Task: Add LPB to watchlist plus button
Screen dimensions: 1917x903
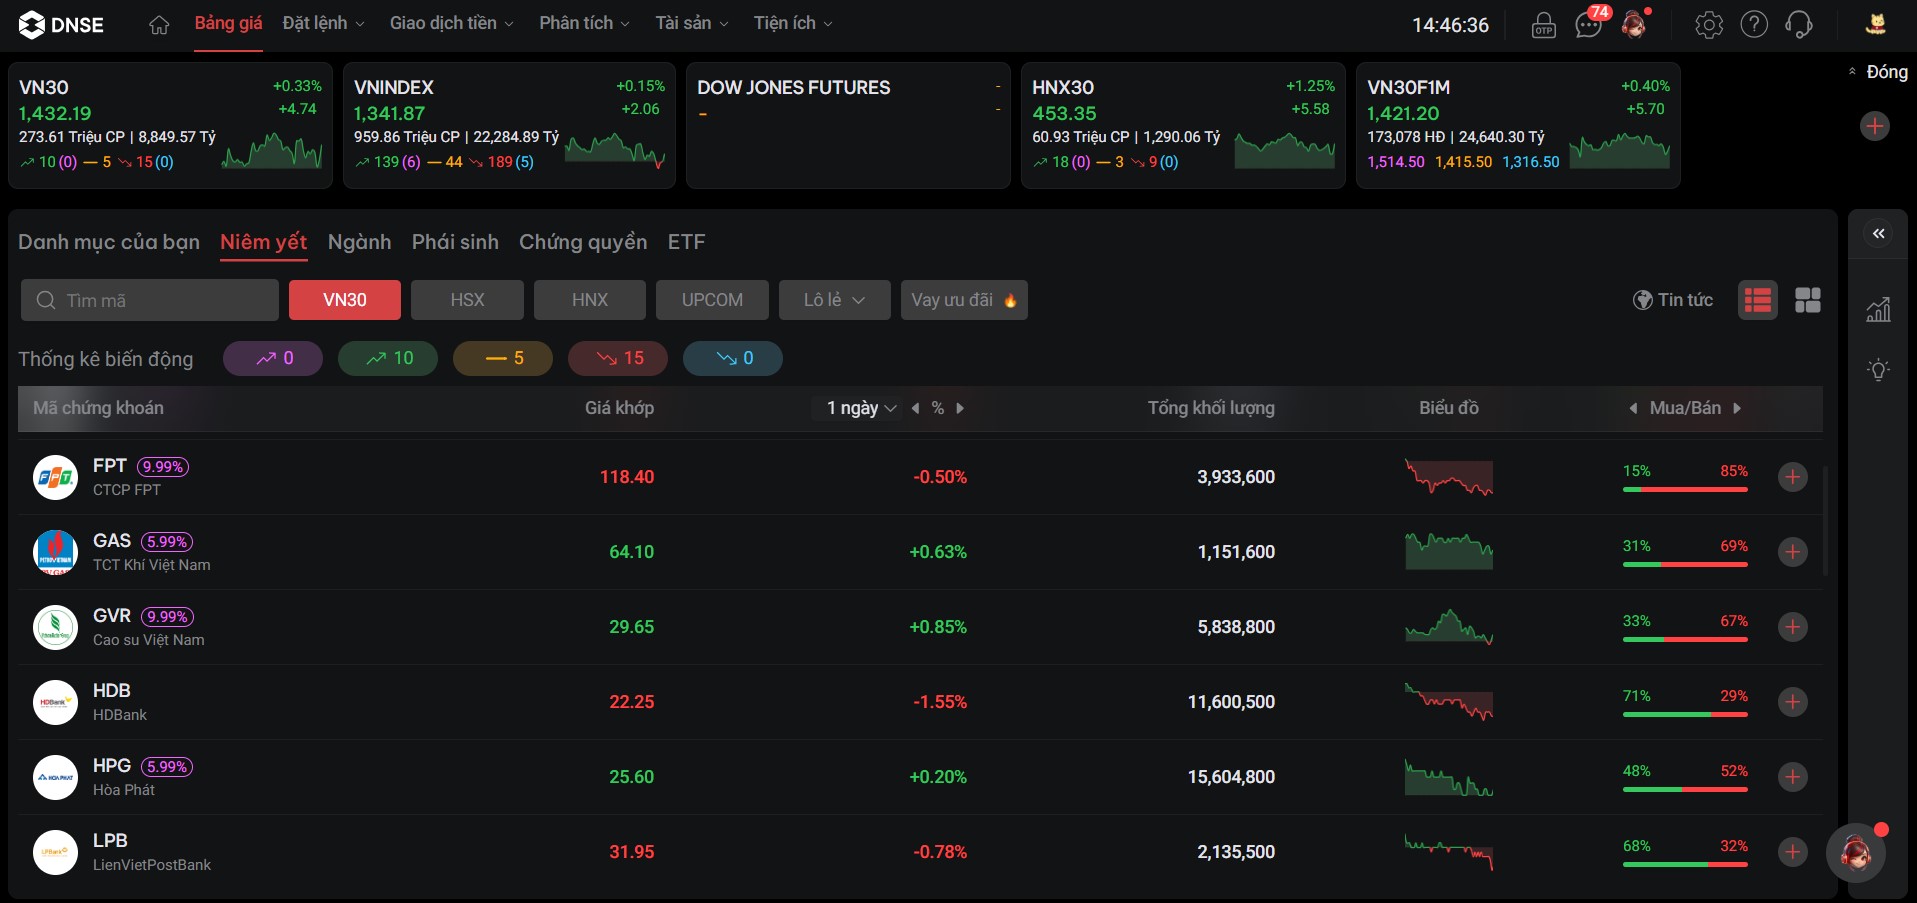Action: pos(1793,852)
